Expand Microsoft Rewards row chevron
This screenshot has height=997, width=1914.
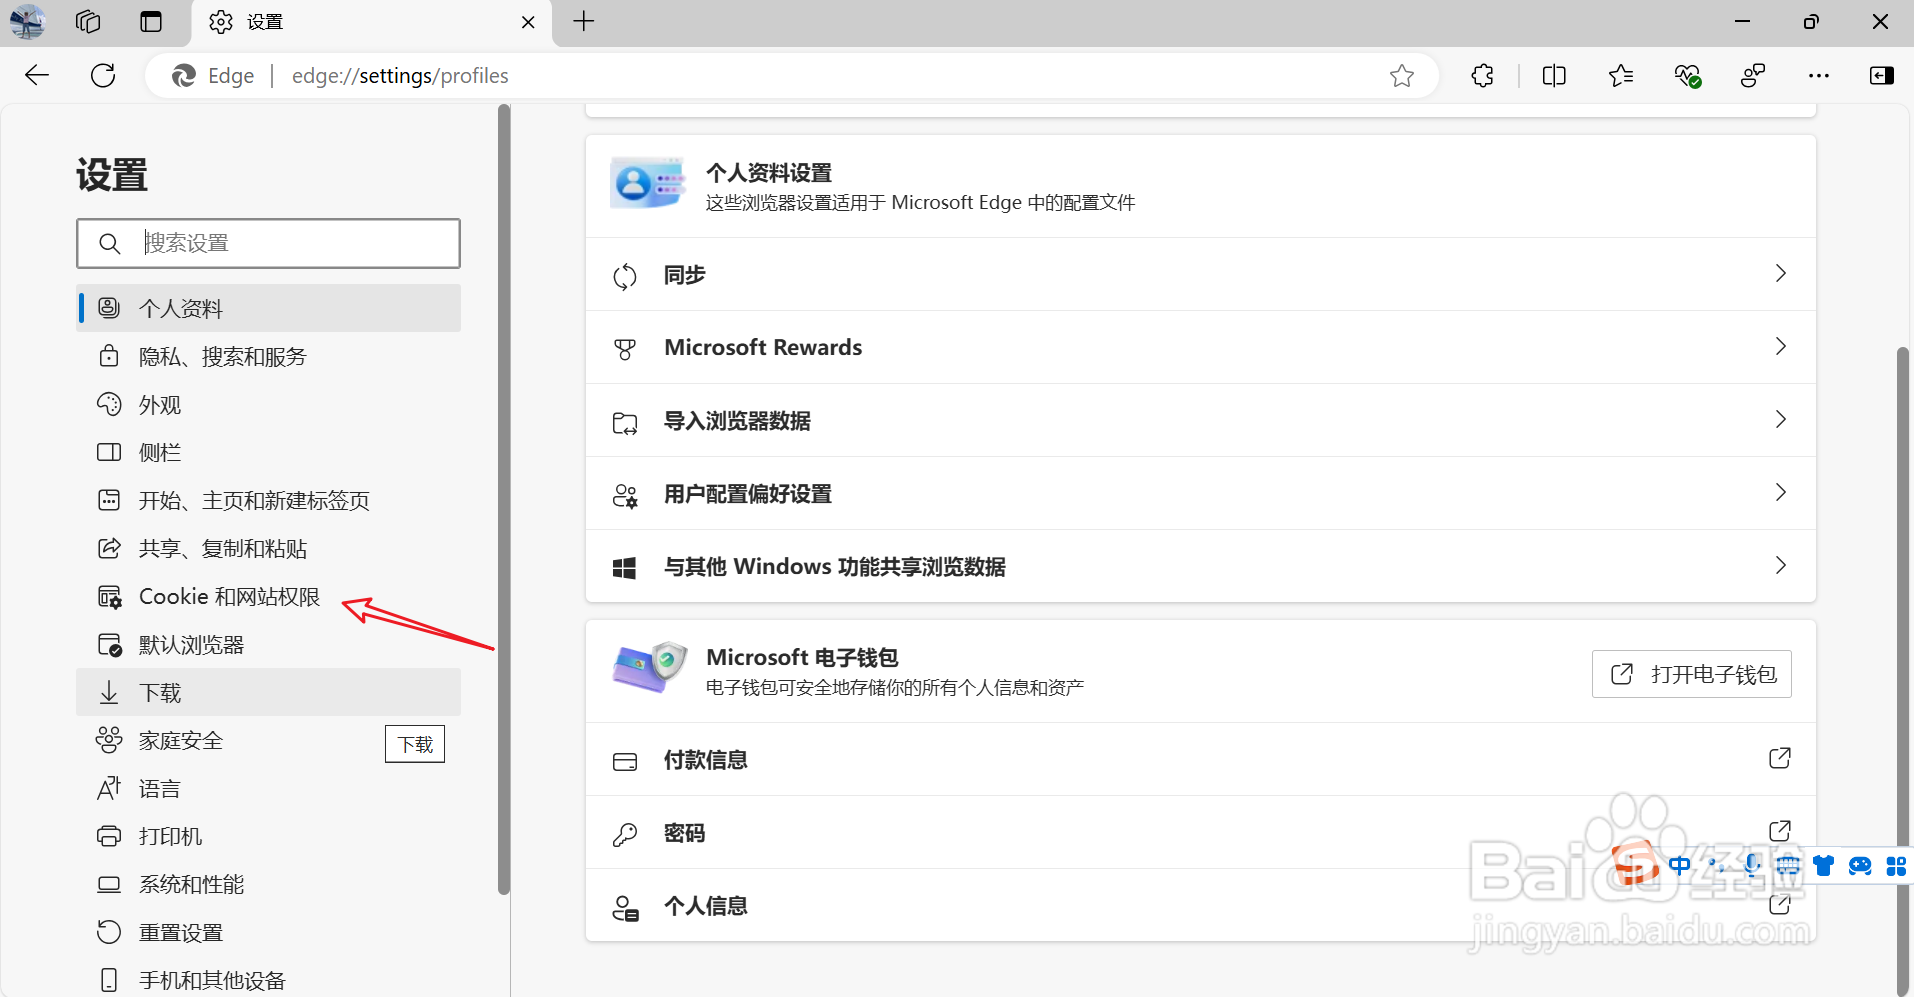click(1780, 347)
